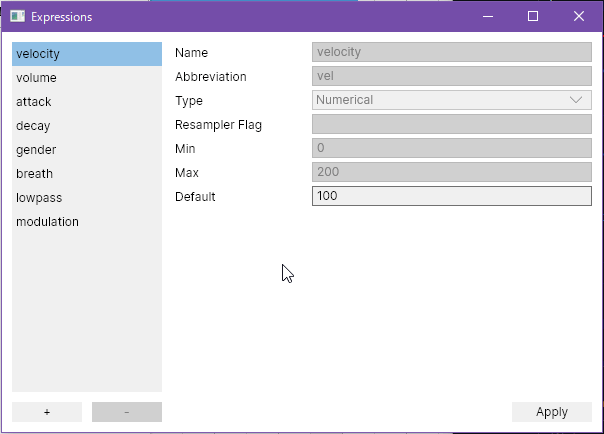Open the Type dropdown showing Numerical
This screenshot has width=604, height=434.
(452, 100)
